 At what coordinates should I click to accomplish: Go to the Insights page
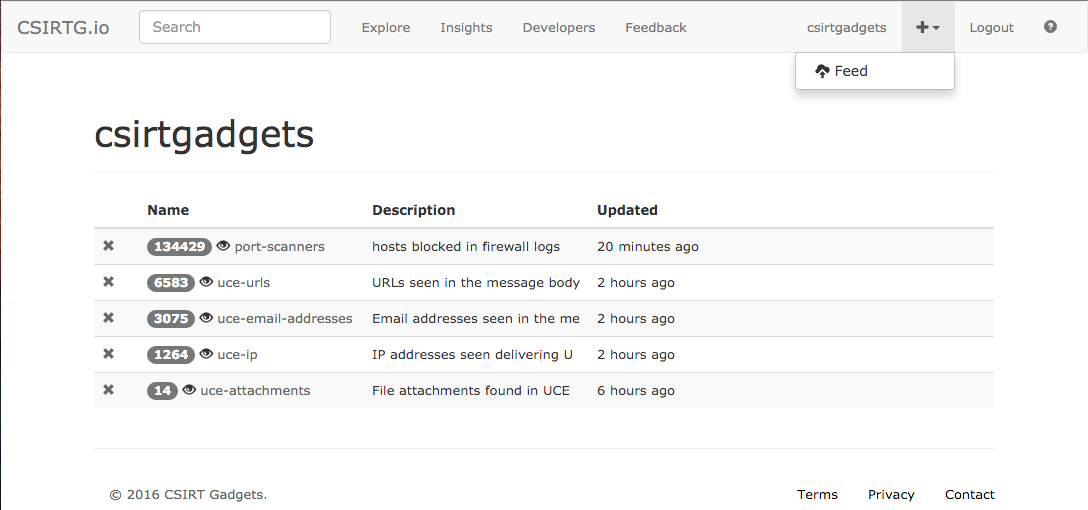[x=466, y=28]
